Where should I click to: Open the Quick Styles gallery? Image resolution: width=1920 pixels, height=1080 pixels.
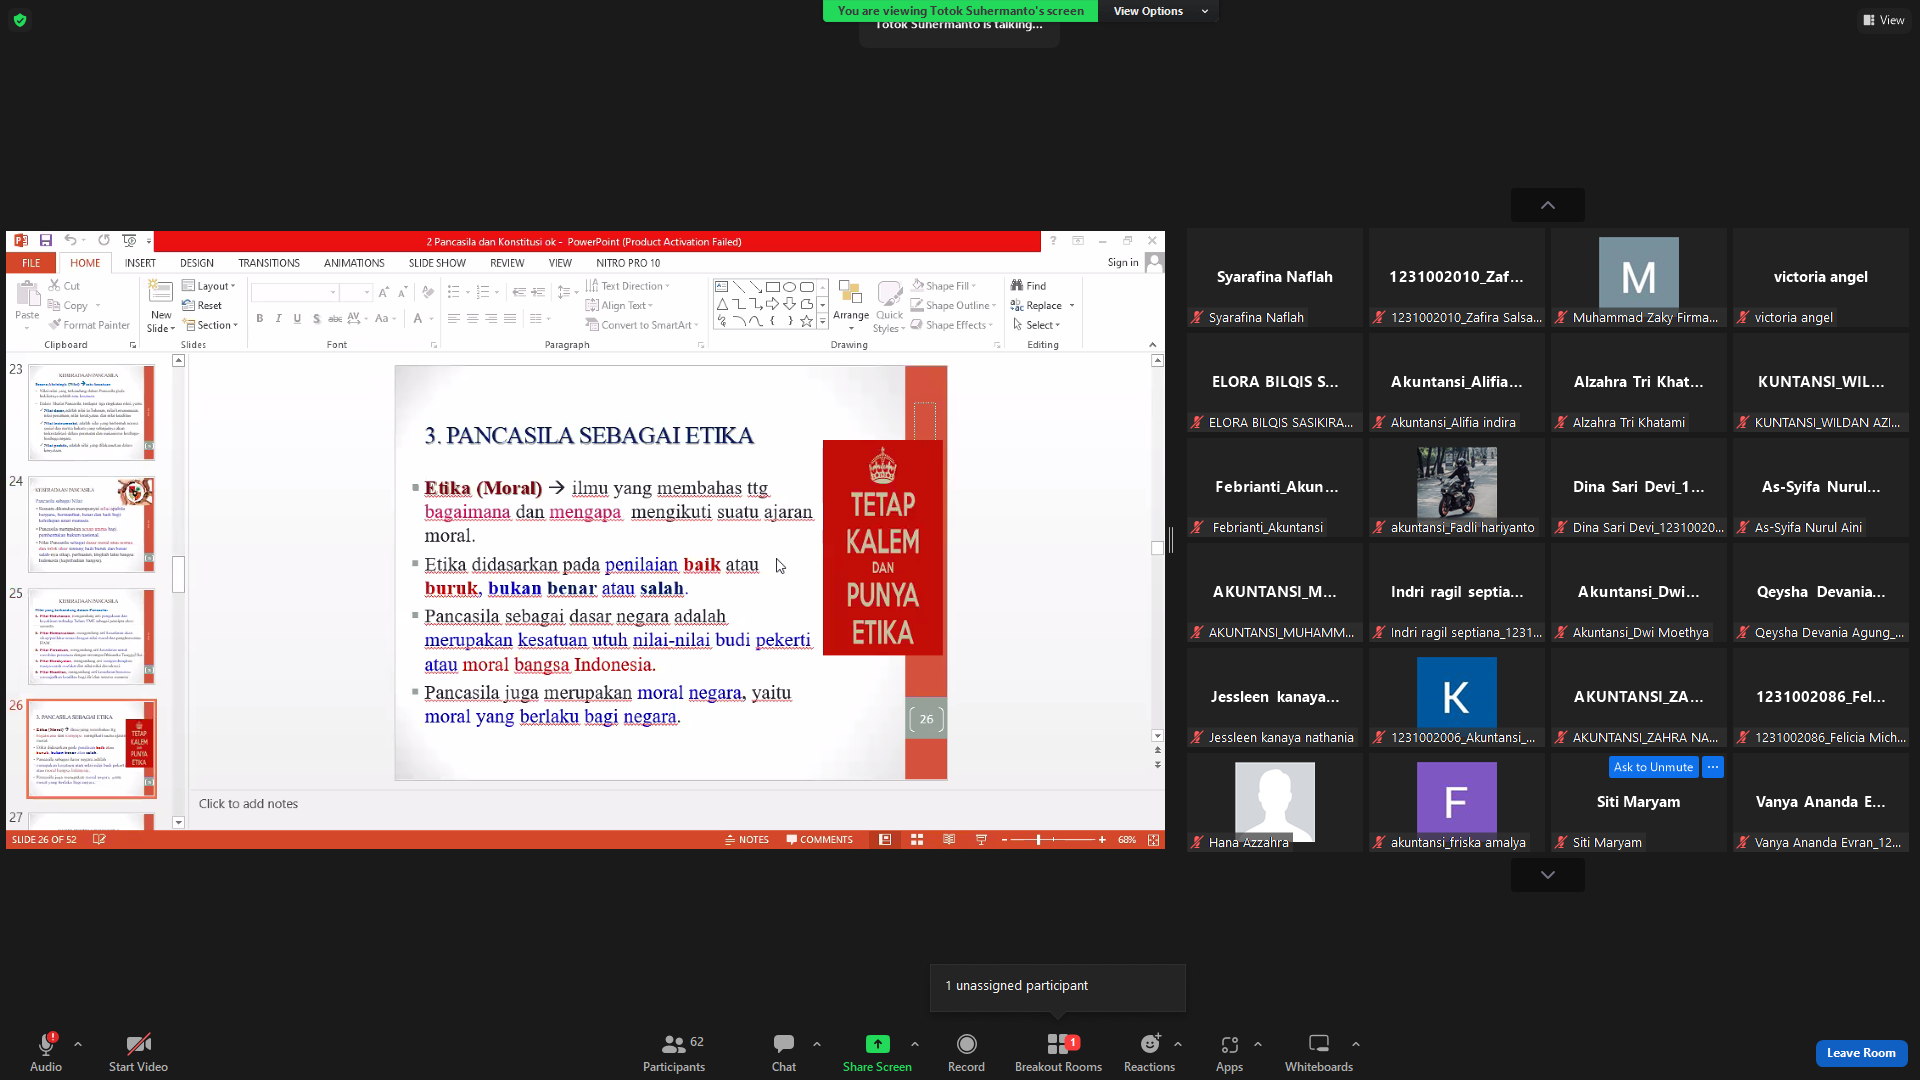pyautogui.click(x=889, y=306)
